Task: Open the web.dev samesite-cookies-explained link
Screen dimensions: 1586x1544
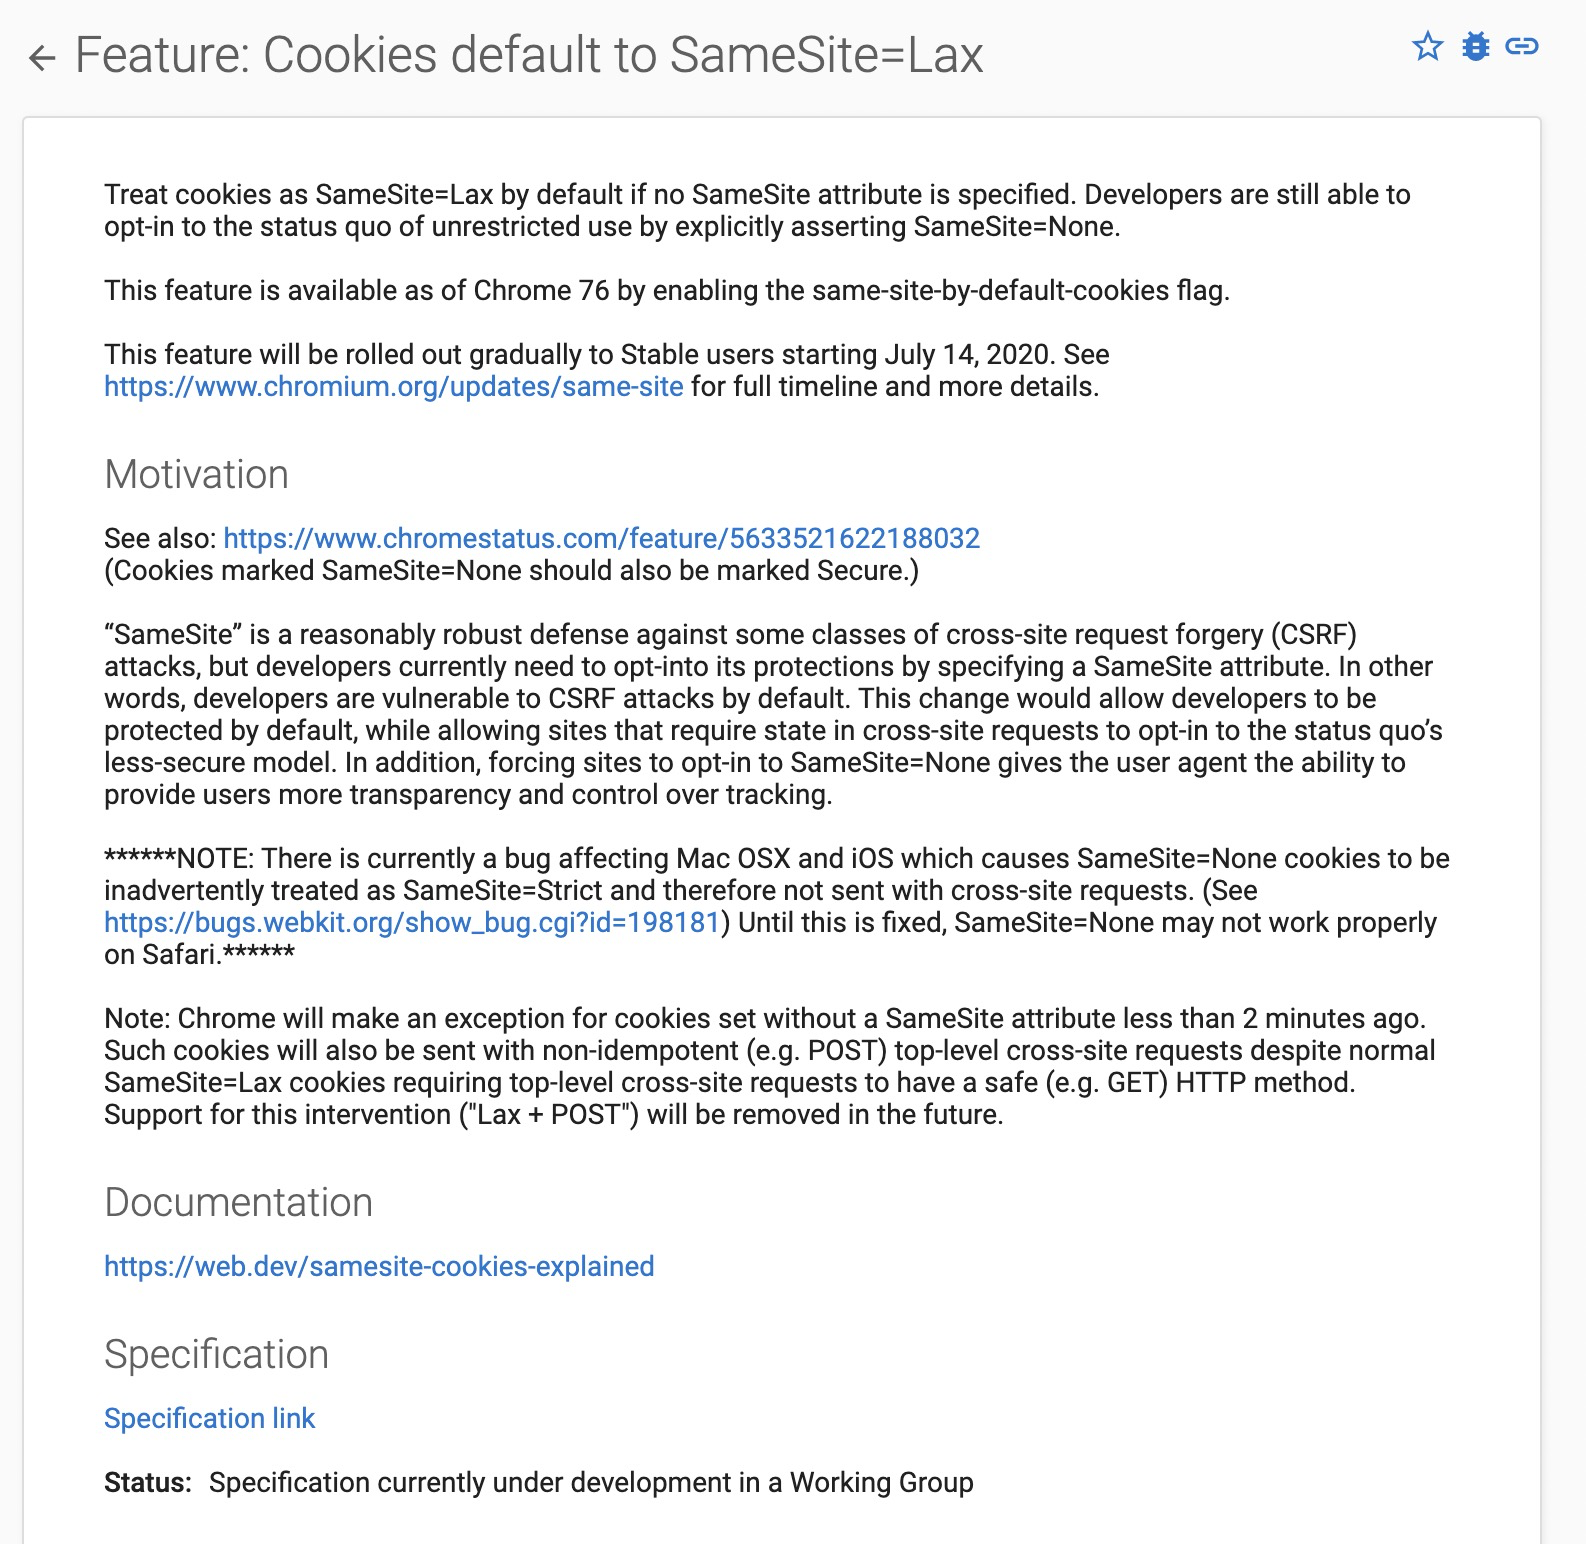Action: point(379,1267)
